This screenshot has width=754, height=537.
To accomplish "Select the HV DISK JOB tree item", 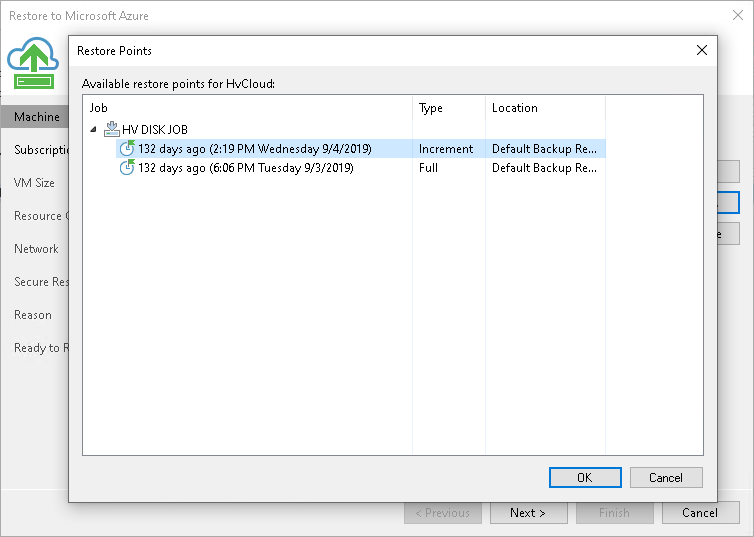I will coord(154,129).
